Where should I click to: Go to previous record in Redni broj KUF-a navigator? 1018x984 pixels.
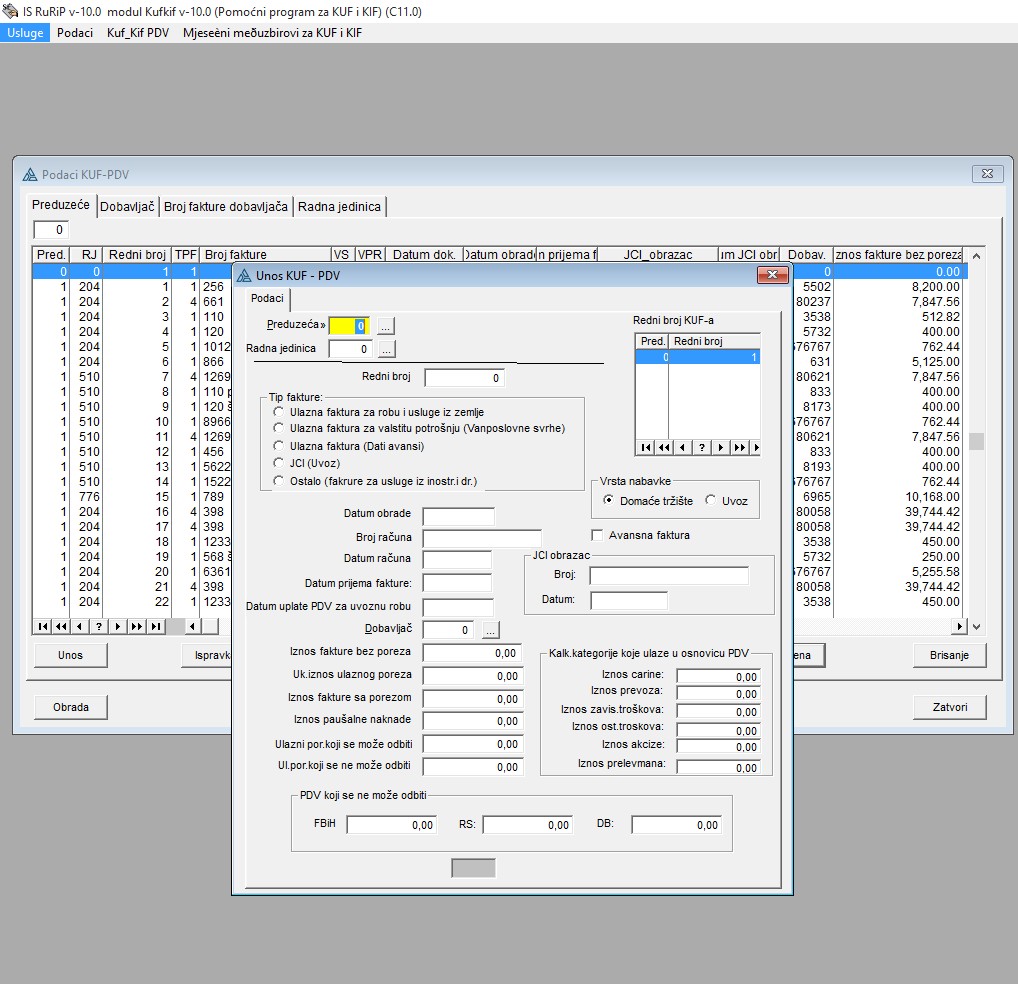683,447
